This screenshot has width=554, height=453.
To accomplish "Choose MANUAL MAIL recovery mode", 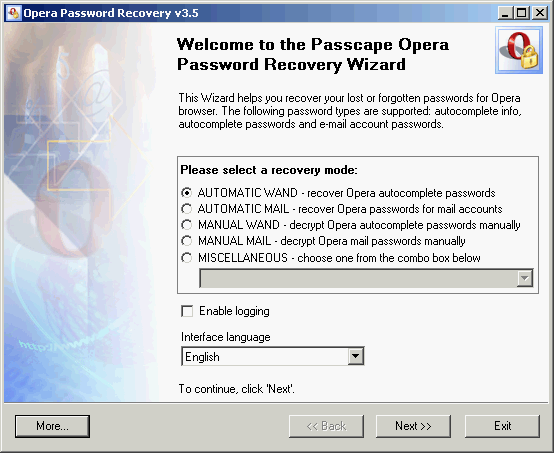I will click(x=187, y=241).
